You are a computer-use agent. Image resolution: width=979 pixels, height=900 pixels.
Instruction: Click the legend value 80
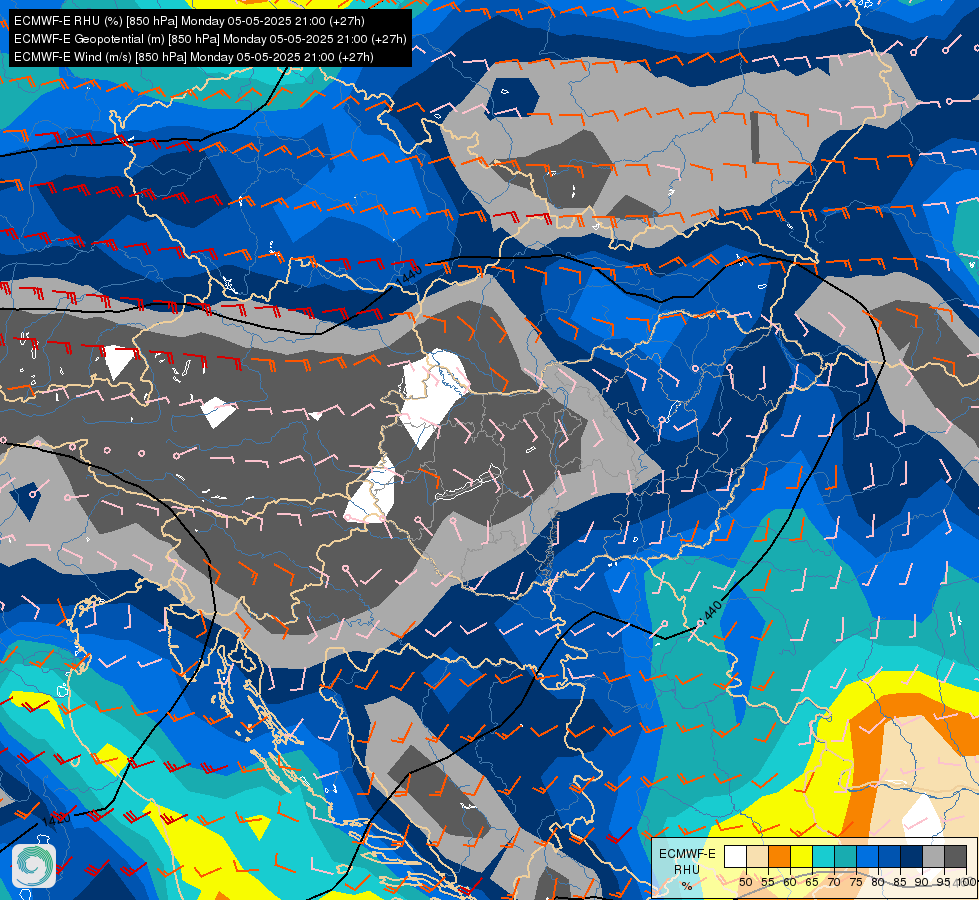coord(878,882)
